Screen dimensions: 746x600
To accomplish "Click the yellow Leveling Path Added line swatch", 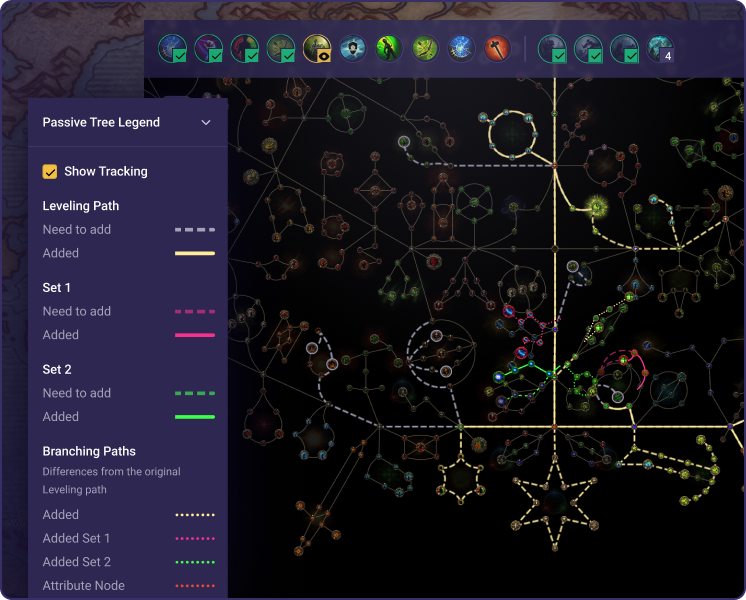I will 195,254.
